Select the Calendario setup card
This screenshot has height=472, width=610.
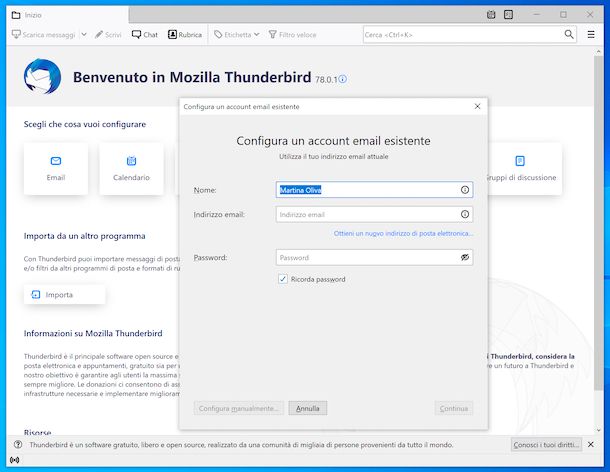pyautogui.click(x=131, y=168)
